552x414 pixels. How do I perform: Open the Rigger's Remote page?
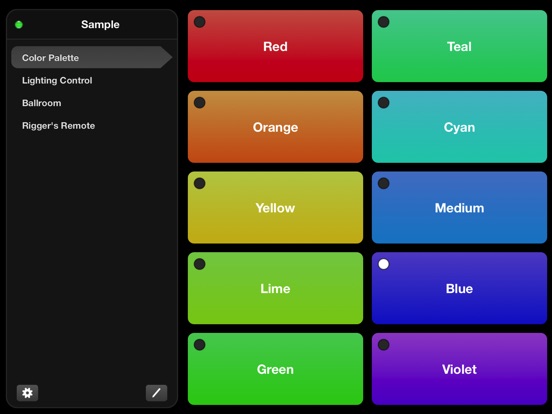pyautogui.click(x=58, y=126)
